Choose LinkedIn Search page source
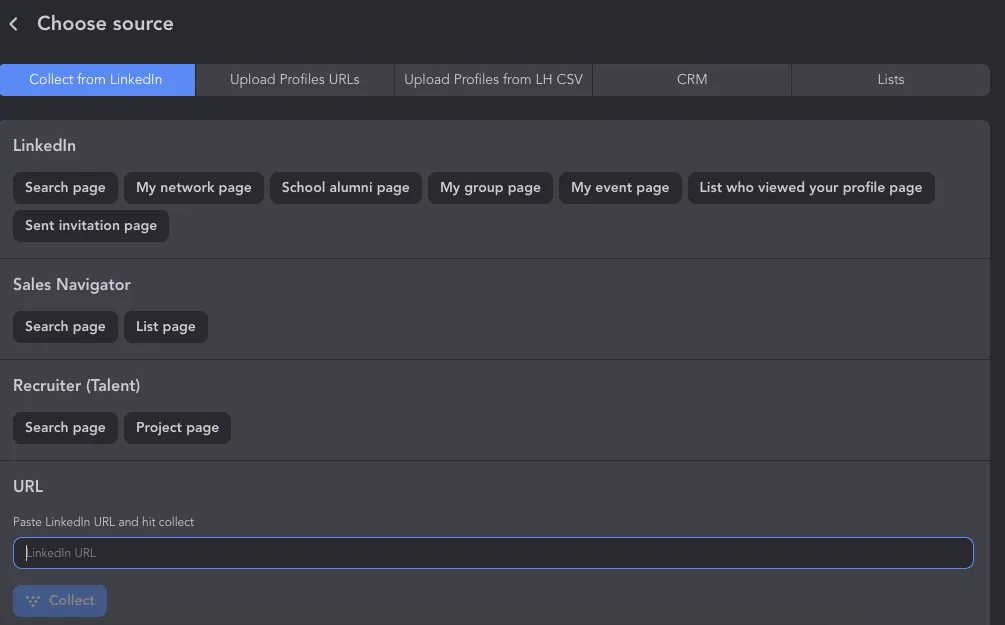 click(65, 188)
